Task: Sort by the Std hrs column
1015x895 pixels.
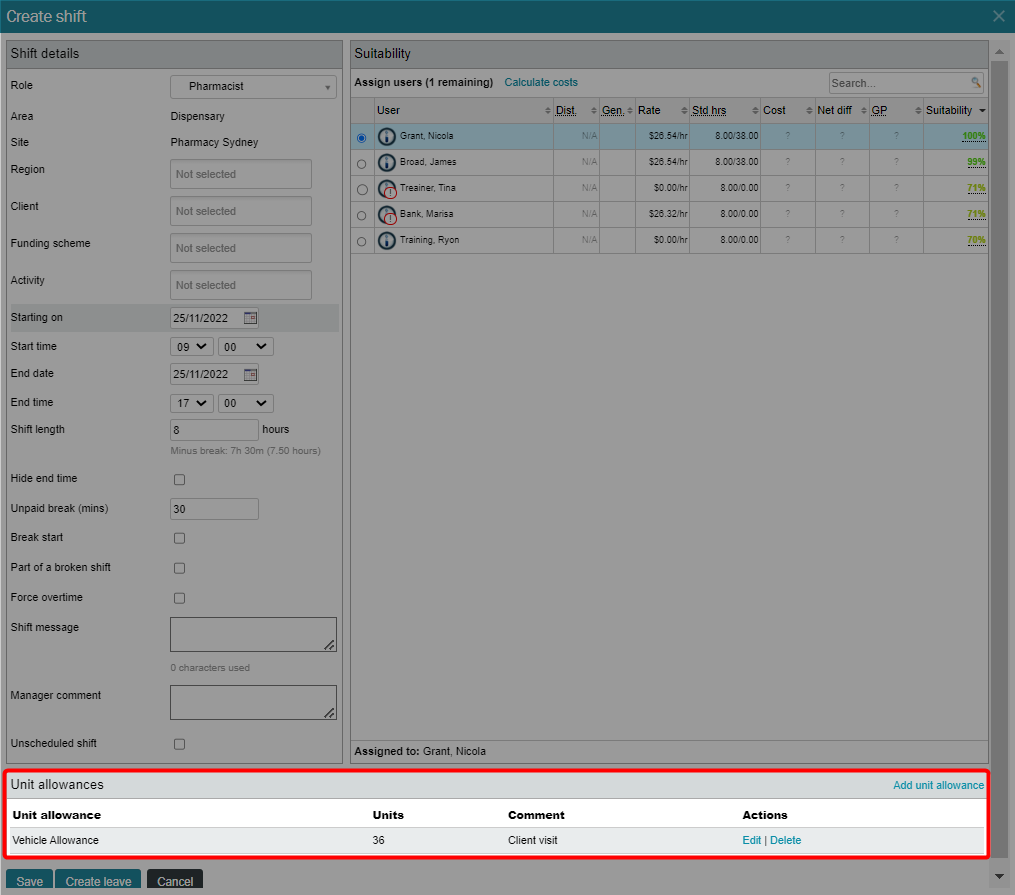Action: pyautogui.click(x=725, y=111)
